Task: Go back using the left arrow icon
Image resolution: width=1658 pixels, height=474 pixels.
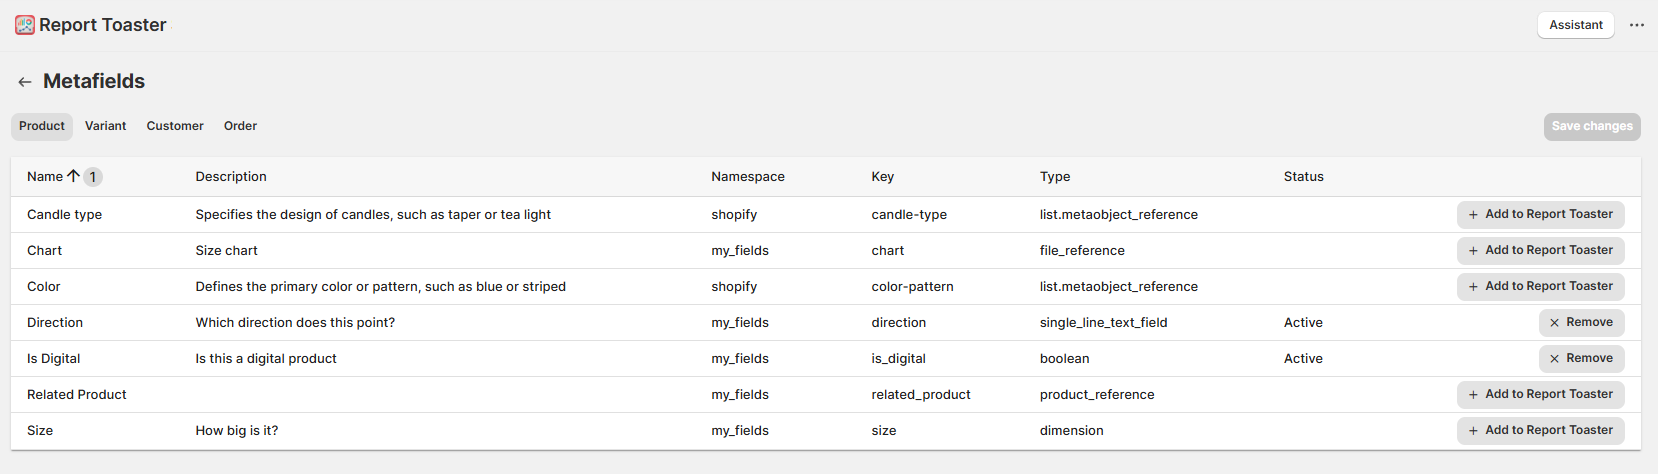Action: pos(25,82)
